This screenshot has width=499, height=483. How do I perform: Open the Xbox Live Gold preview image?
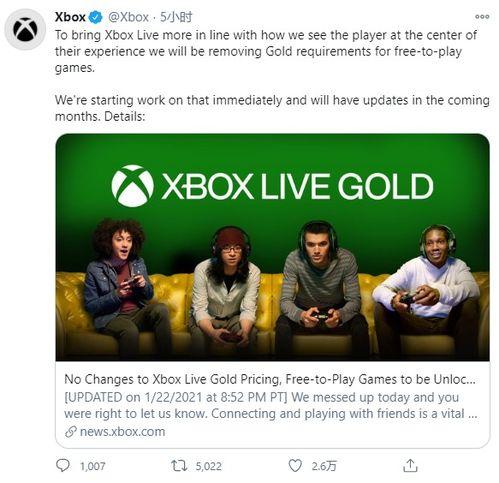pyautogui.click(x=272, y=247)
